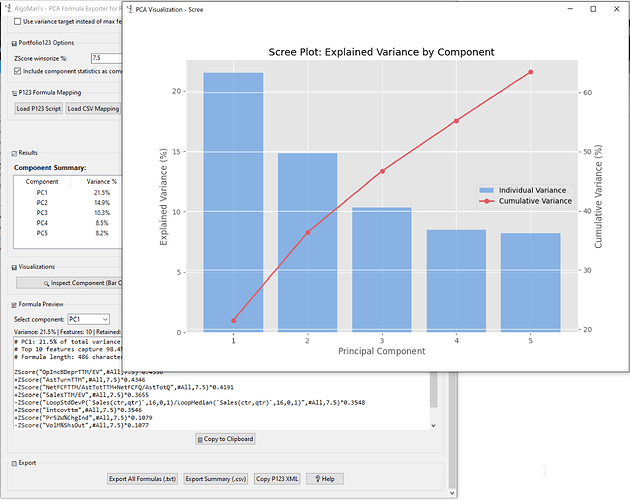
Task: Click the Formula Preview section icon
Action: click(x=13, y=304)
